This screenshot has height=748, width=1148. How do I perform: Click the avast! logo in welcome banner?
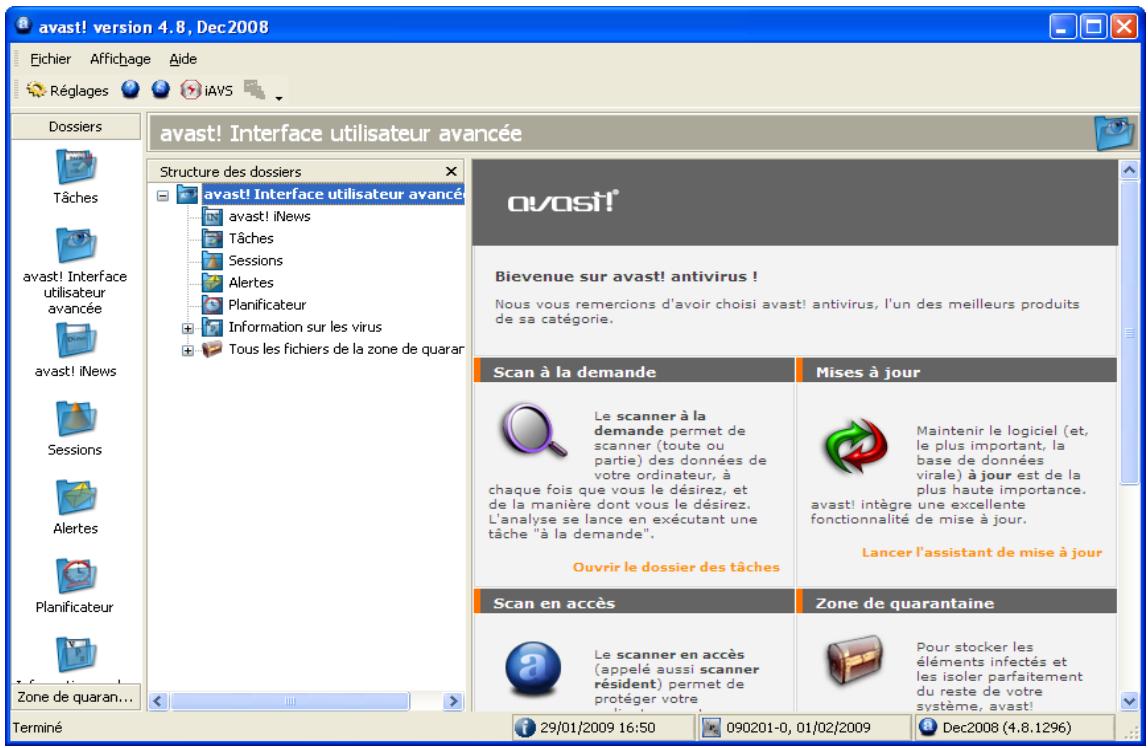(x=563, y=201)
